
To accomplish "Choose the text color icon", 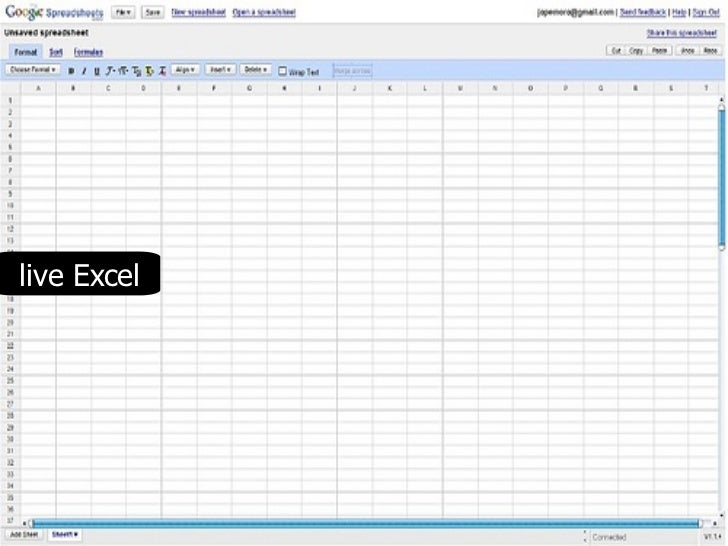I will point(136,71).
